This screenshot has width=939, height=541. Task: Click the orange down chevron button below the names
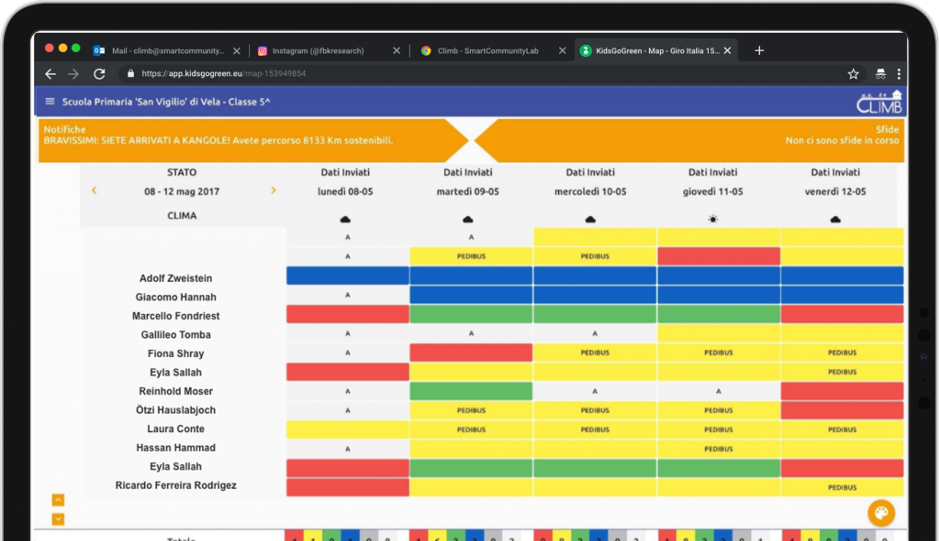[58, 518]
